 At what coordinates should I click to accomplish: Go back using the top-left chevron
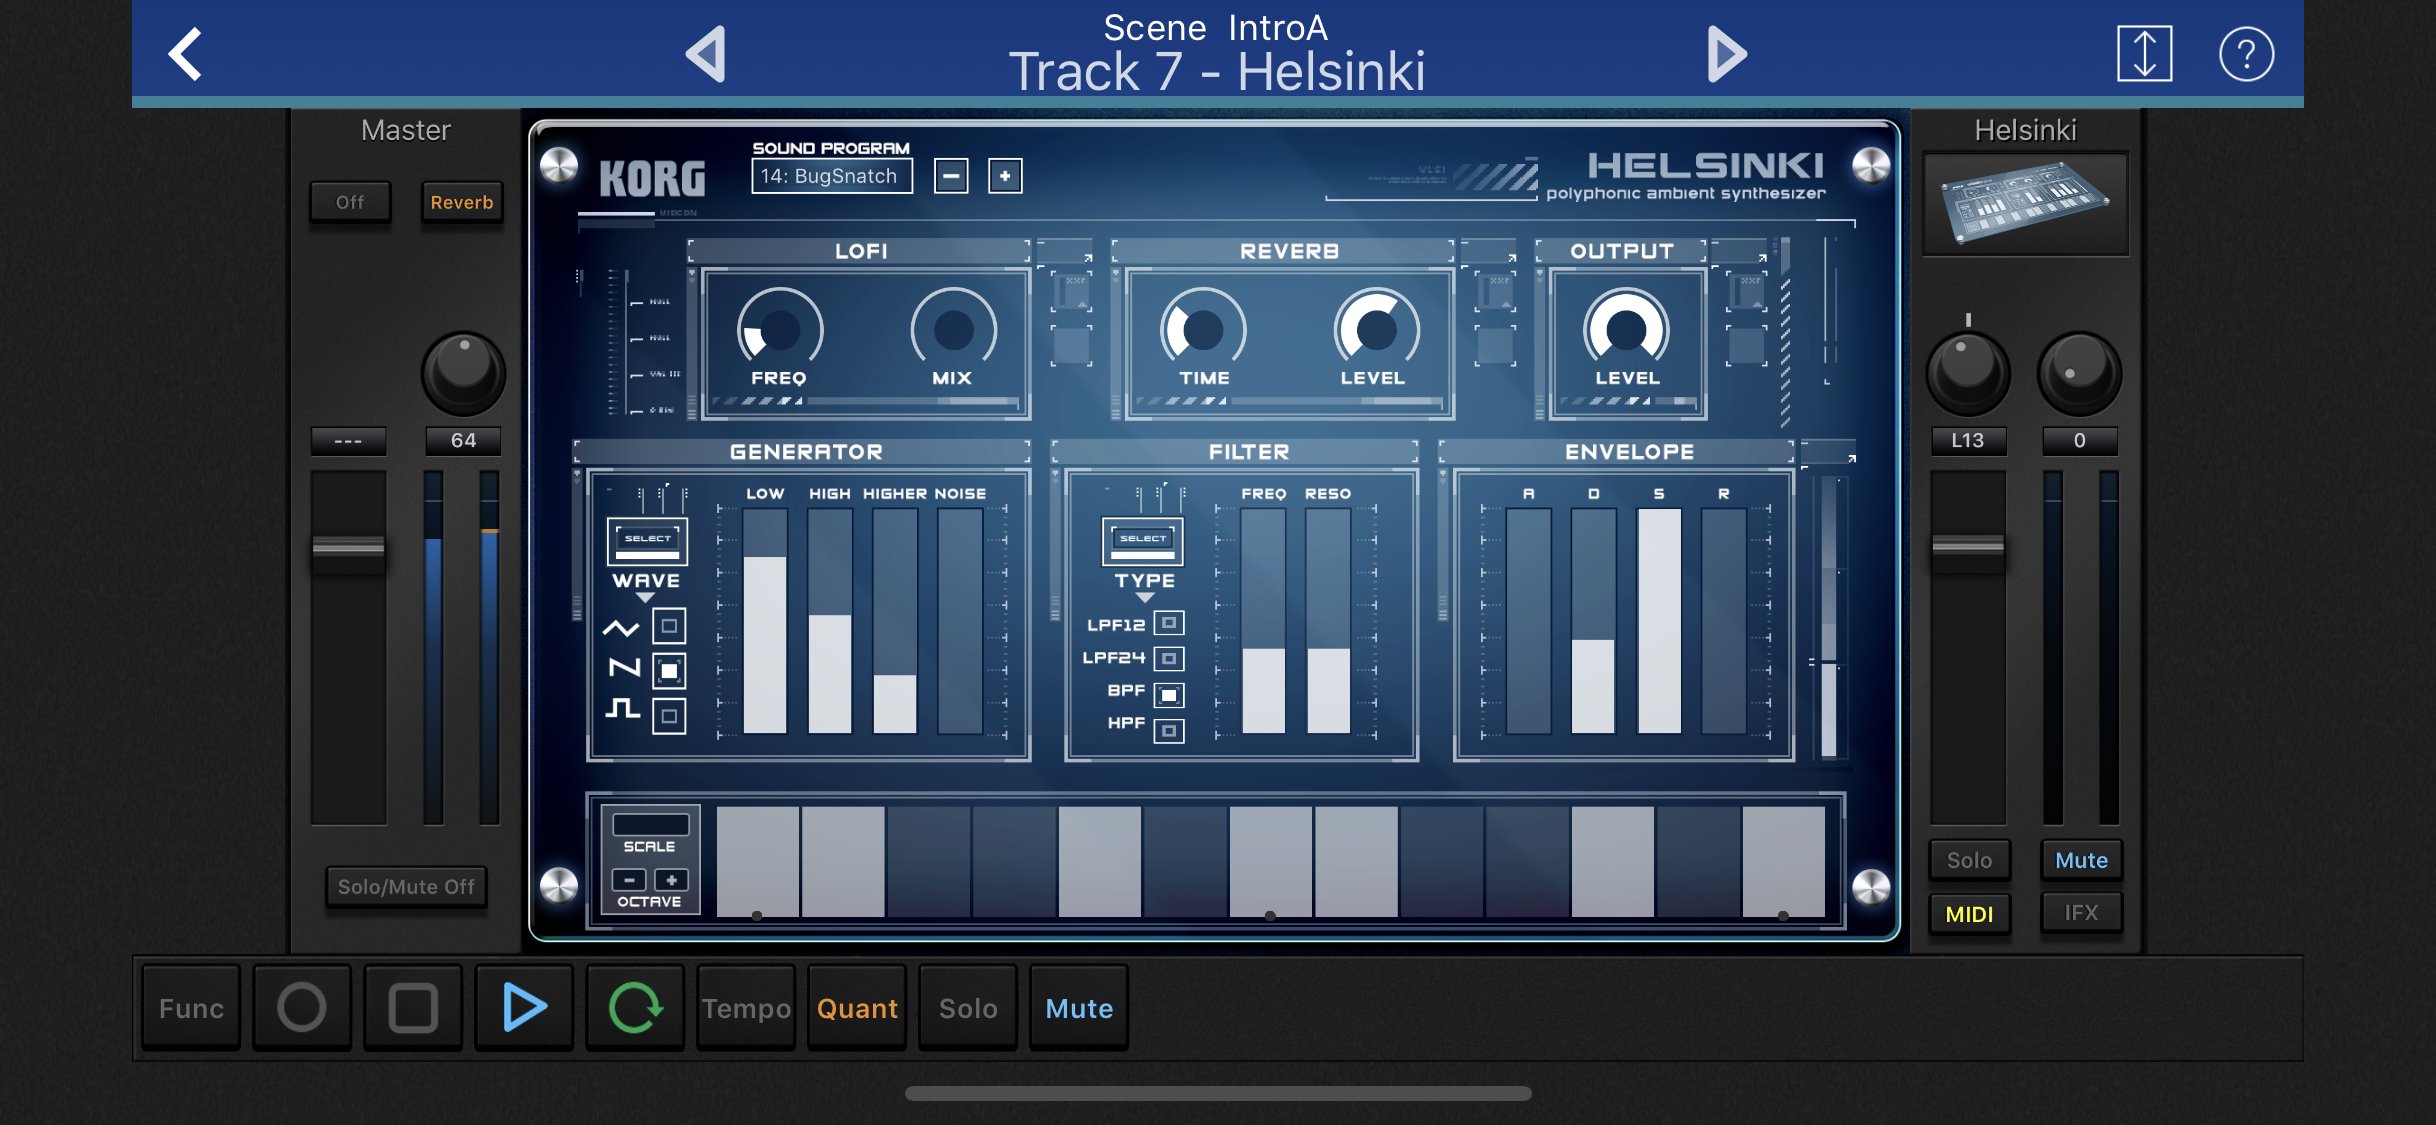[x=185, y=54]
